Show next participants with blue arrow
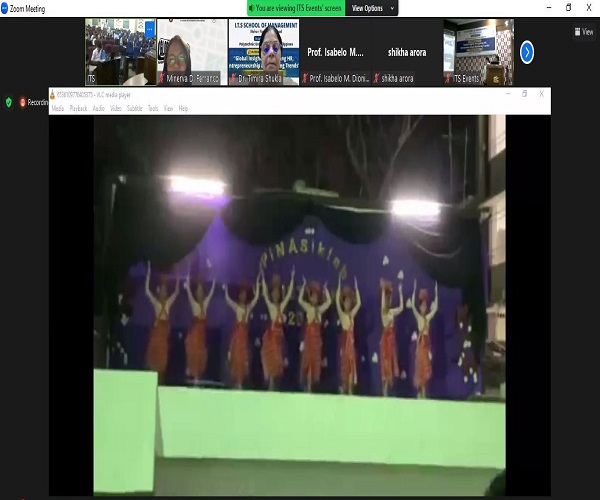600x500 pixels. (x=527, y=52)
